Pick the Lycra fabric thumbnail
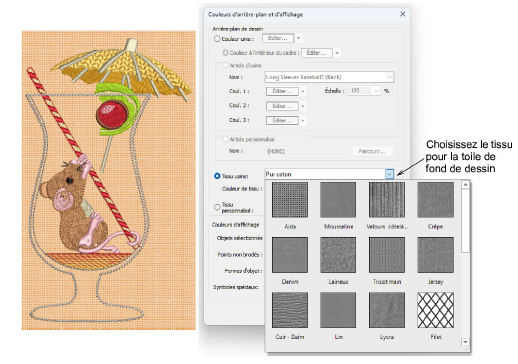This screenshot has height=364, width=518. [387, 310]
